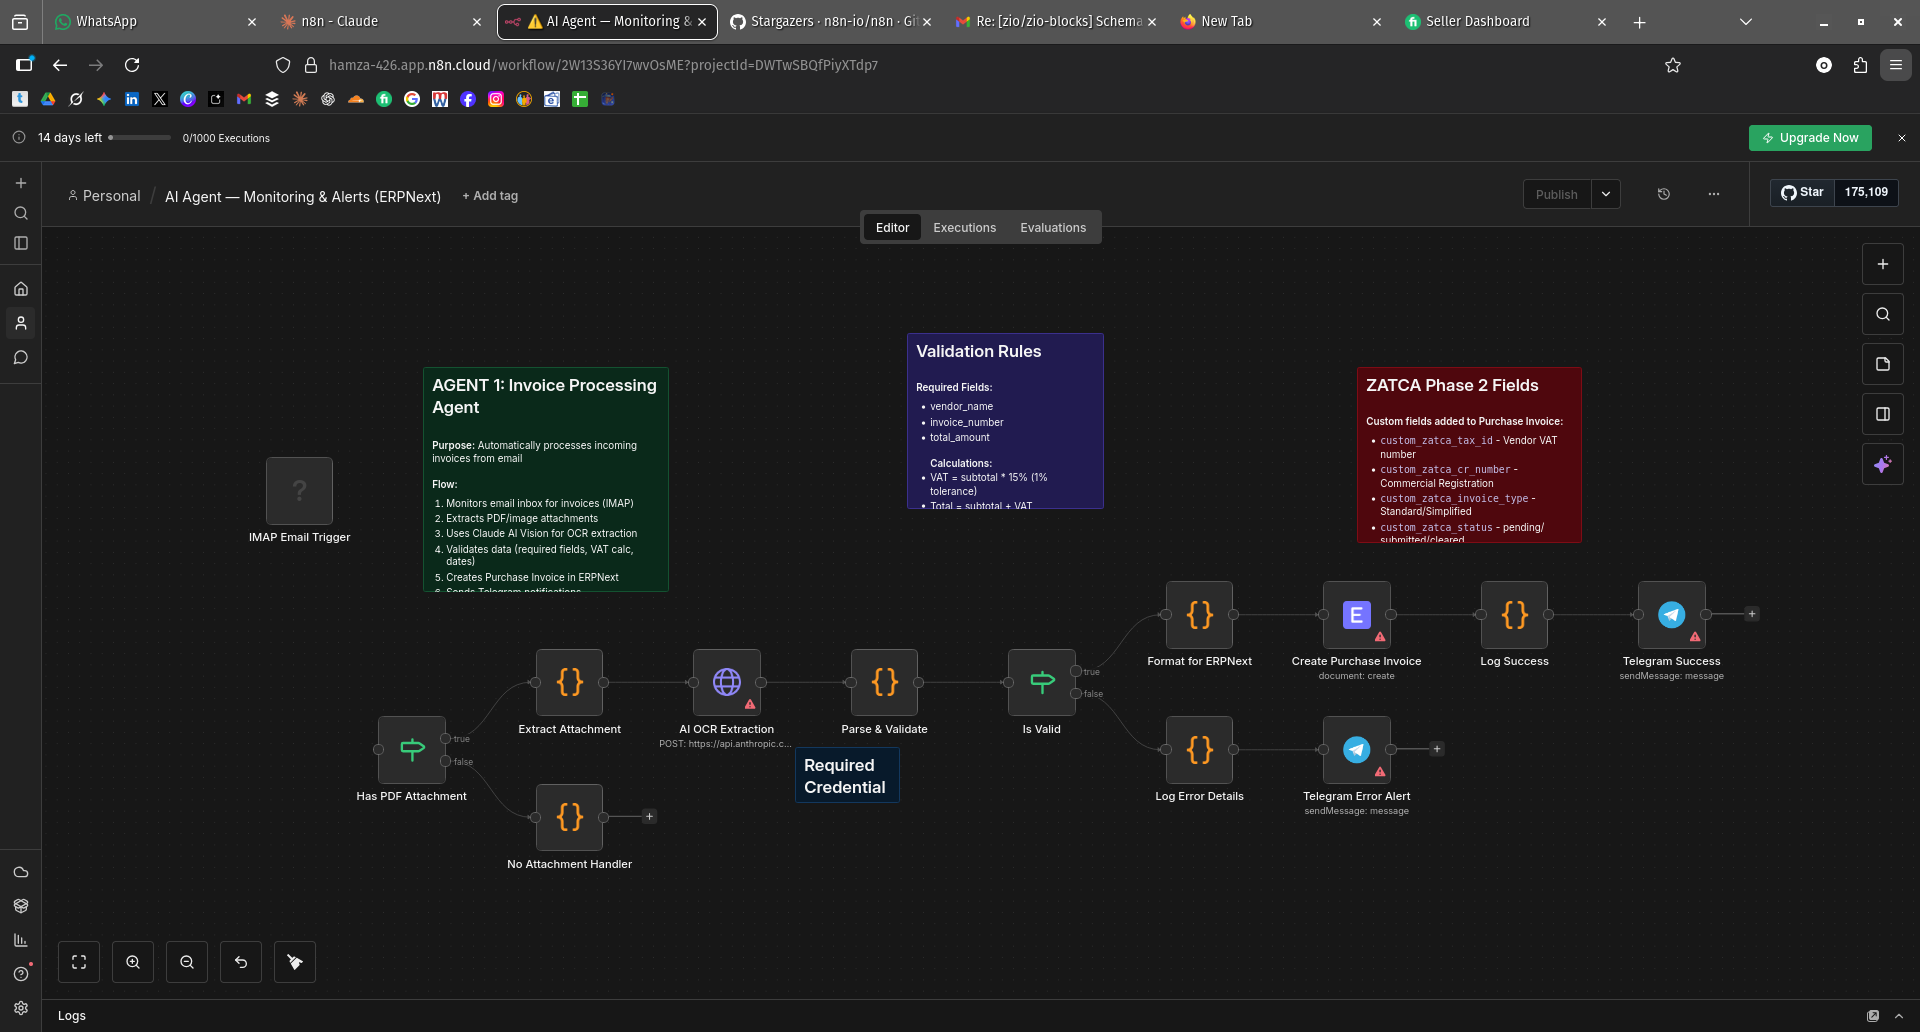Open workflow history icon
1920x1032 pixels.
(1664, 194)
